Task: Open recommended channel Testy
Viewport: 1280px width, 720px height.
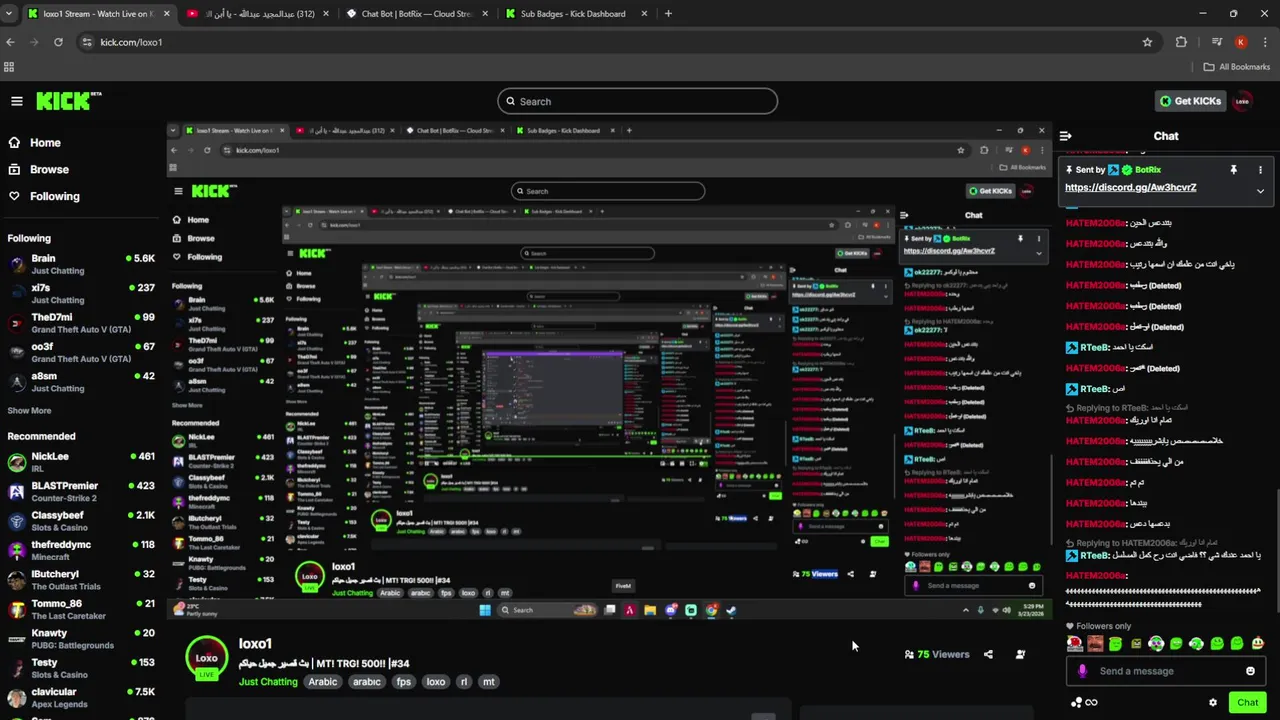Action: click(x=80, y=668)
